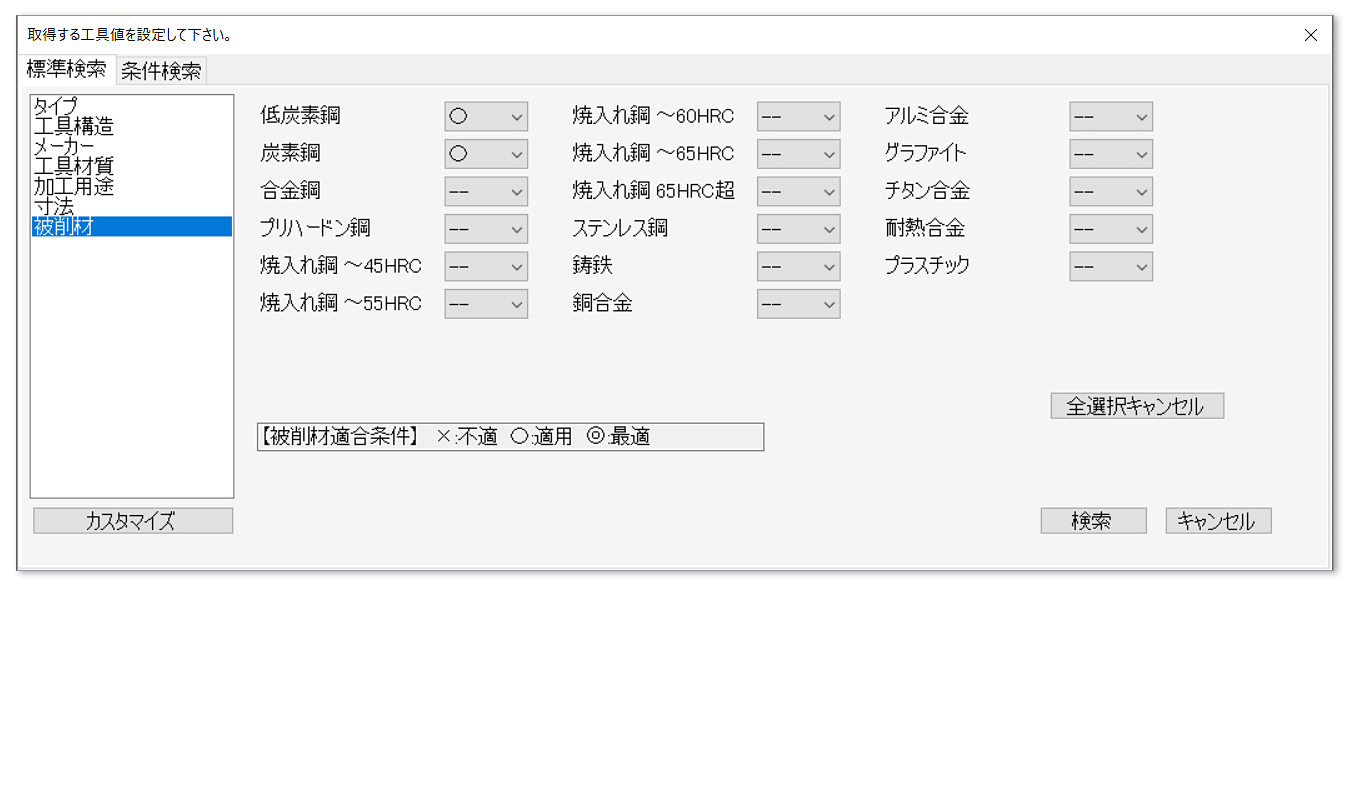Open the カスタマイズ dialog

(x=132, y=520)
